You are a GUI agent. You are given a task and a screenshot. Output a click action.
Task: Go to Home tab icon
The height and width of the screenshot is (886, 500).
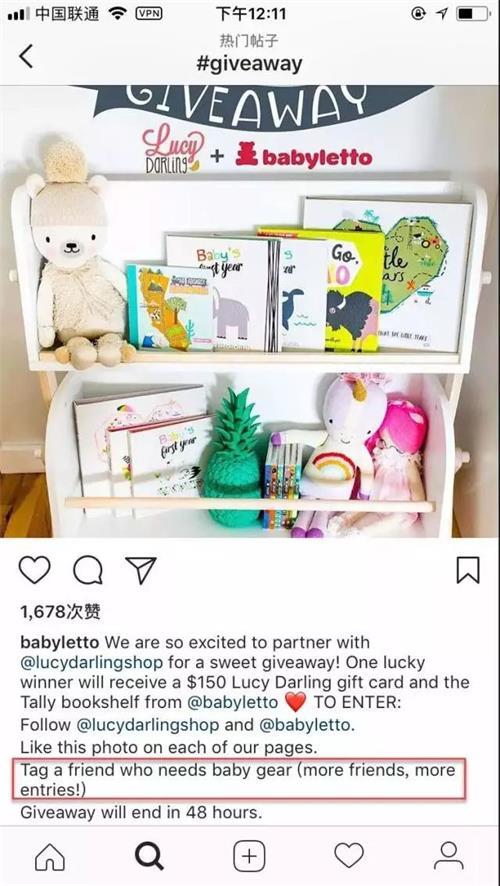pos(50,857)
